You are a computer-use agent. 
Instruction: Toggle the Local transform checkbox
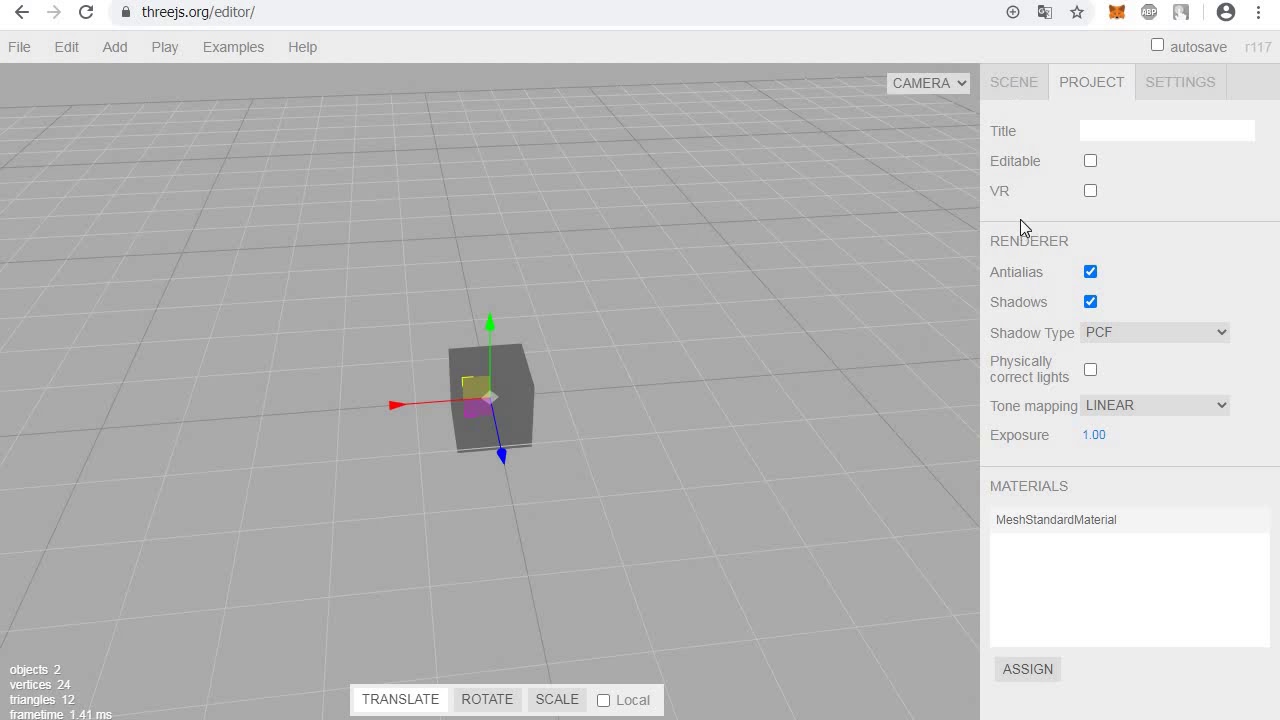click(603, 700)
